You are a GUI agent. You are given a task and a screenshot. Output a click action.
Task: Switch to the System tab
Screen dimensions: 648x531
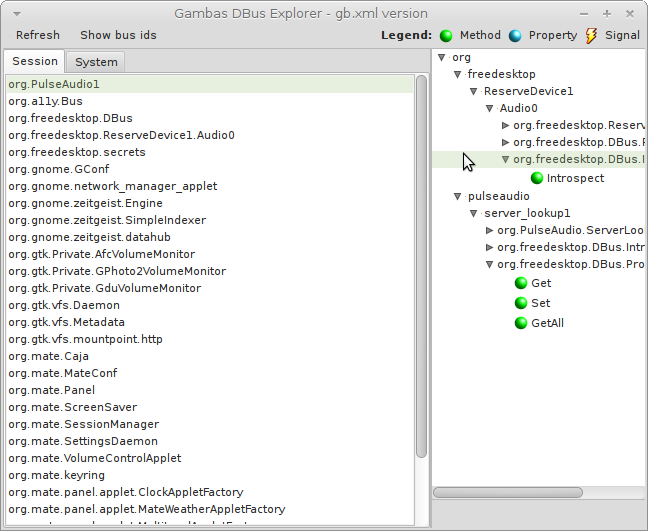[x=96, y=62]
